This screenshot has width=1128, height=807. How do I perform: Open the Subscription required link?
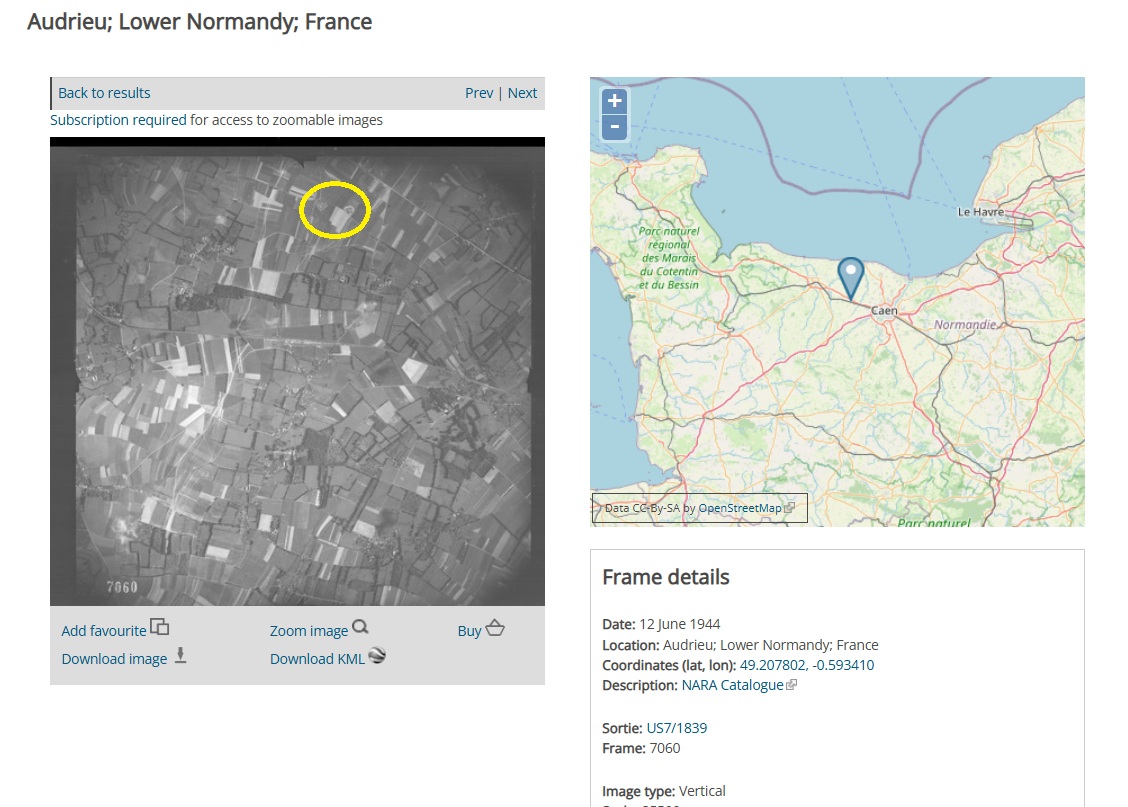point(118,120)
